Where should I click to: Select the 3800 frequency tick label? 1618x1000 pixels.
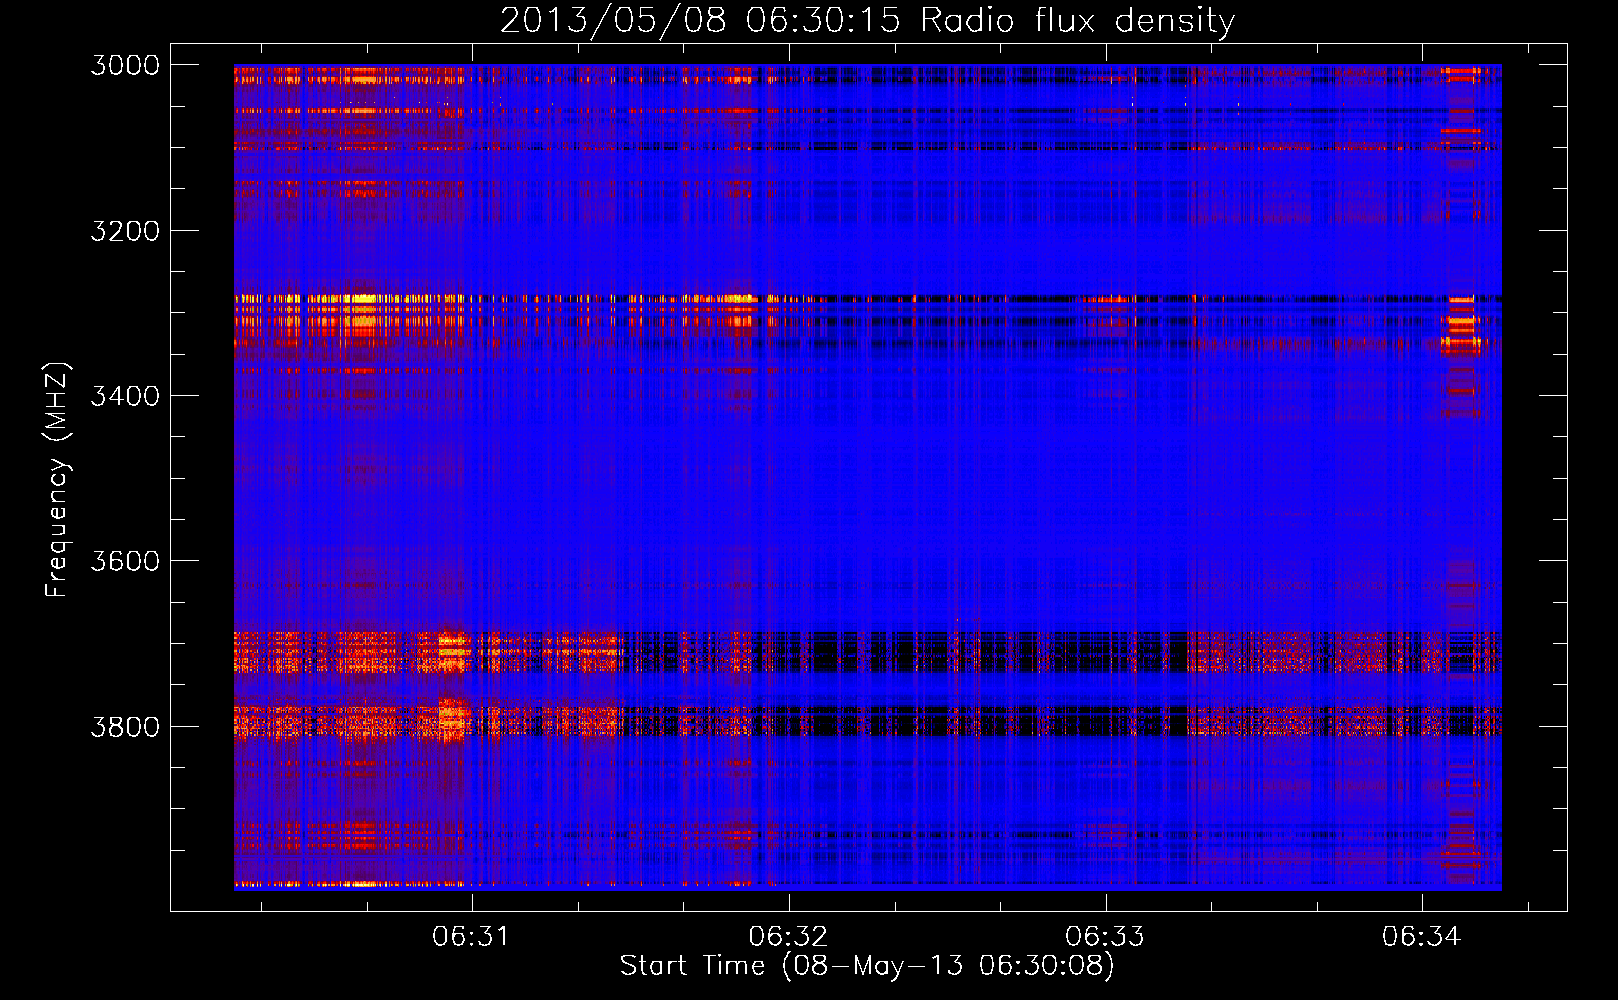point(125,726)
